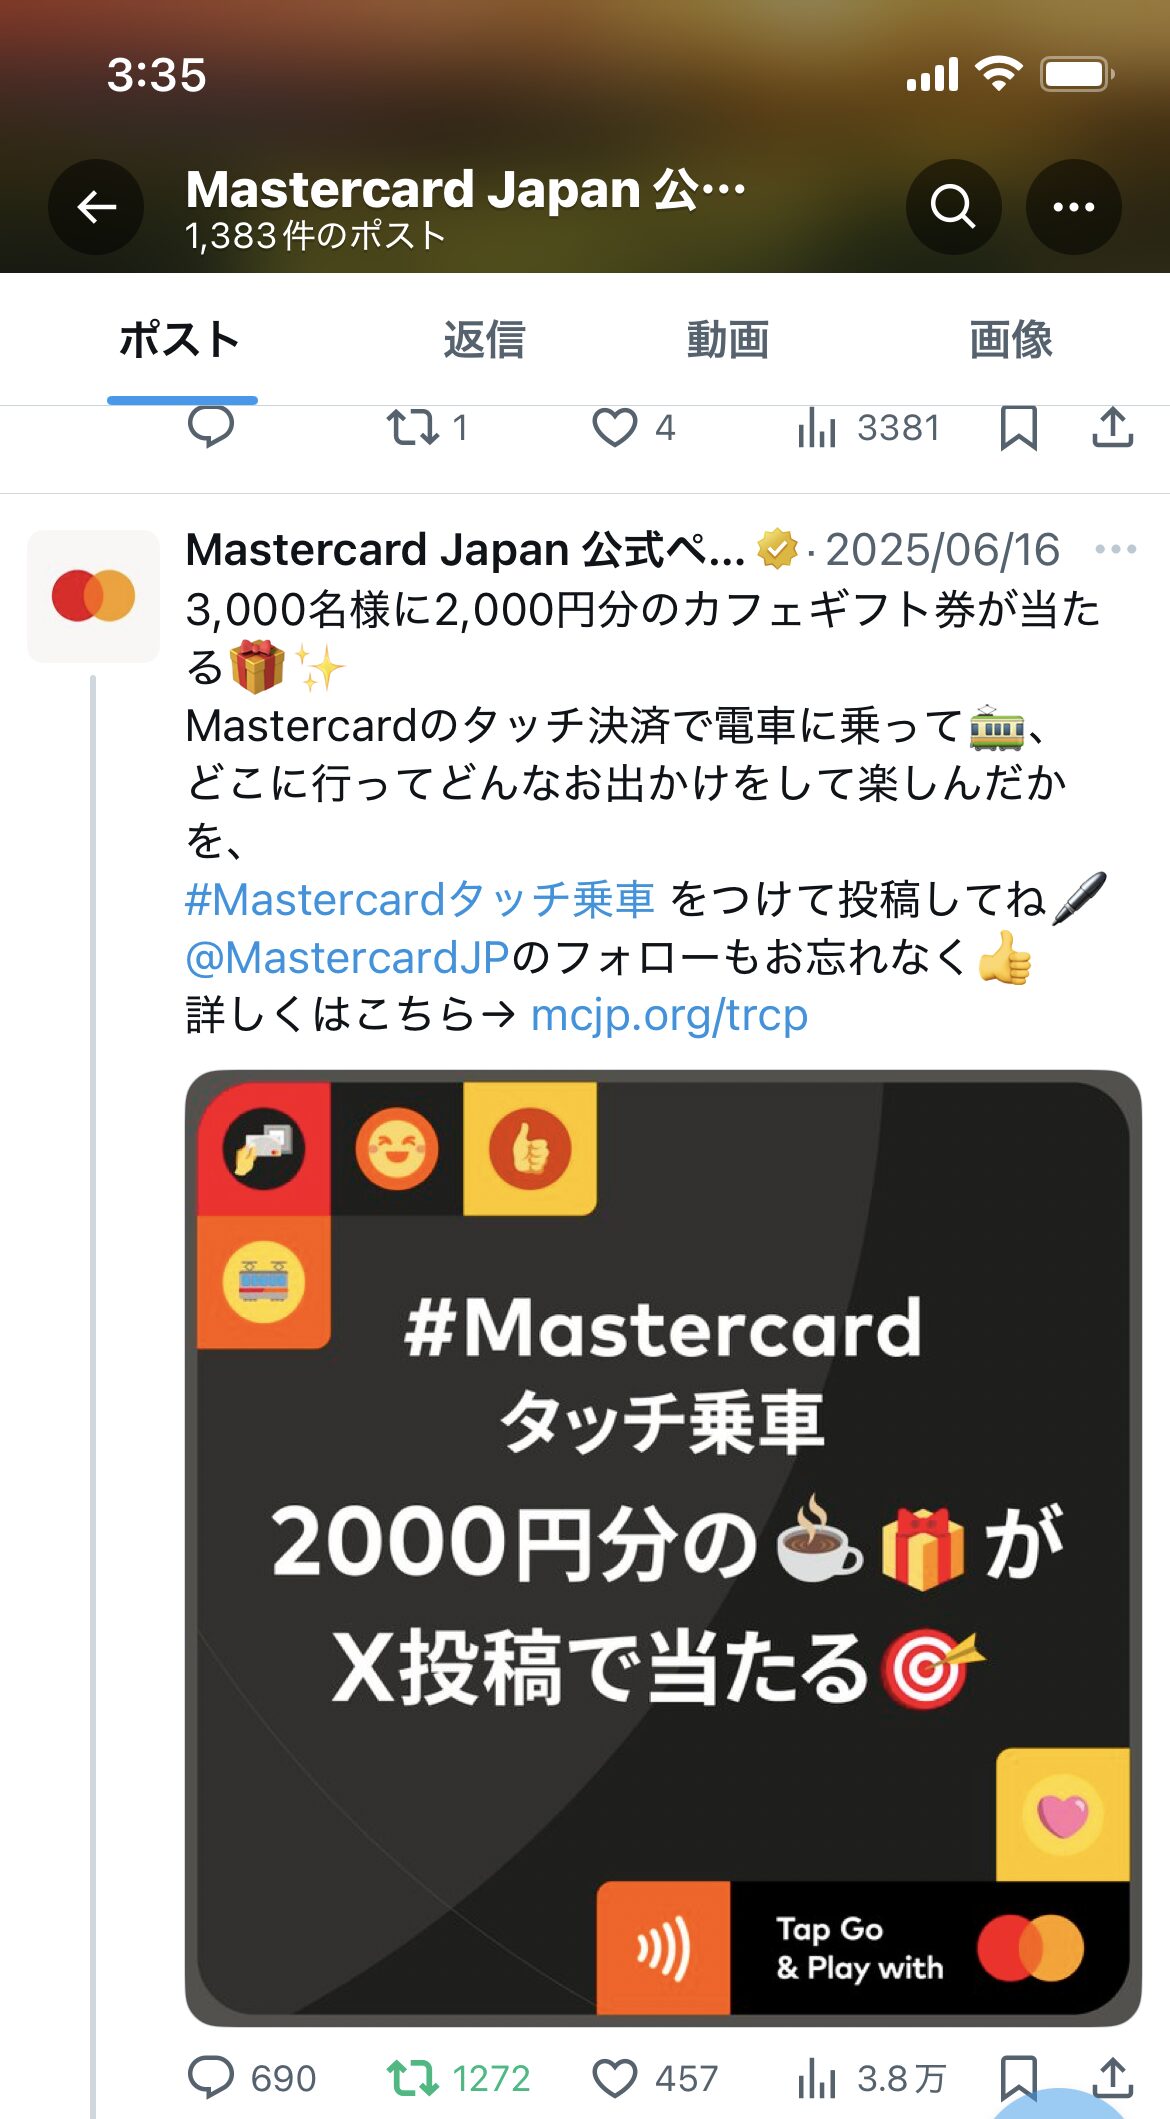Switch to the 動画 tab
Image resolution: width=1170 pixels, height=2119 pixels.
pos(728,340)
